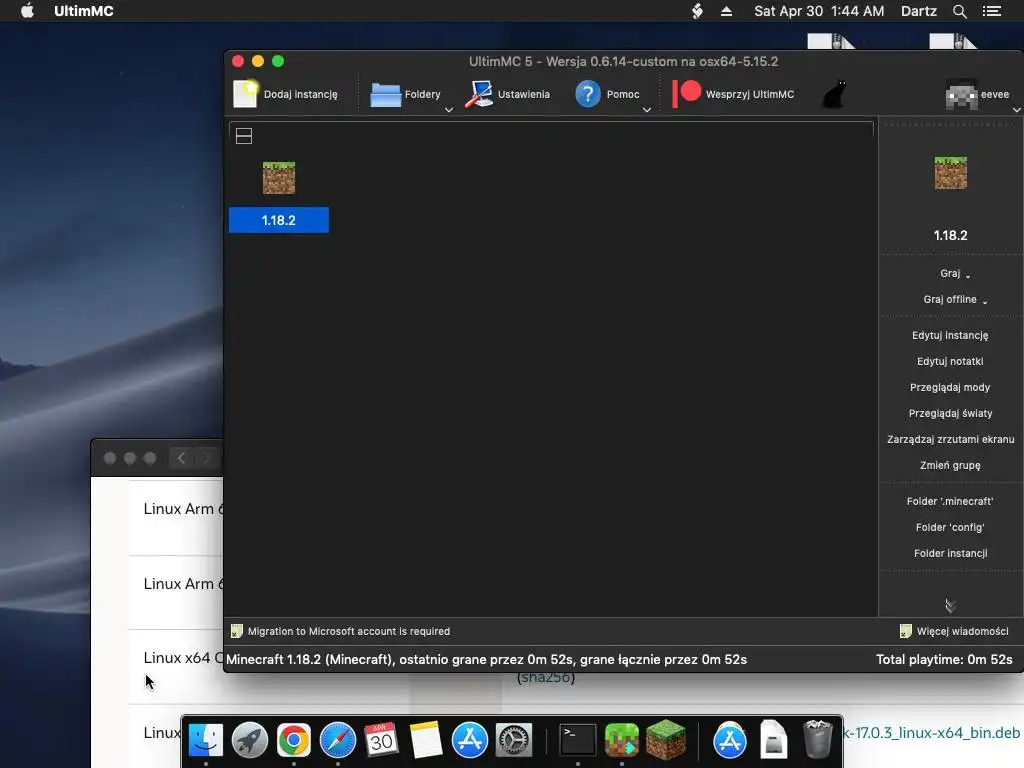Open Finder from the Dock
Screen dimensions: 1024x768
click(x=205, y=741)
